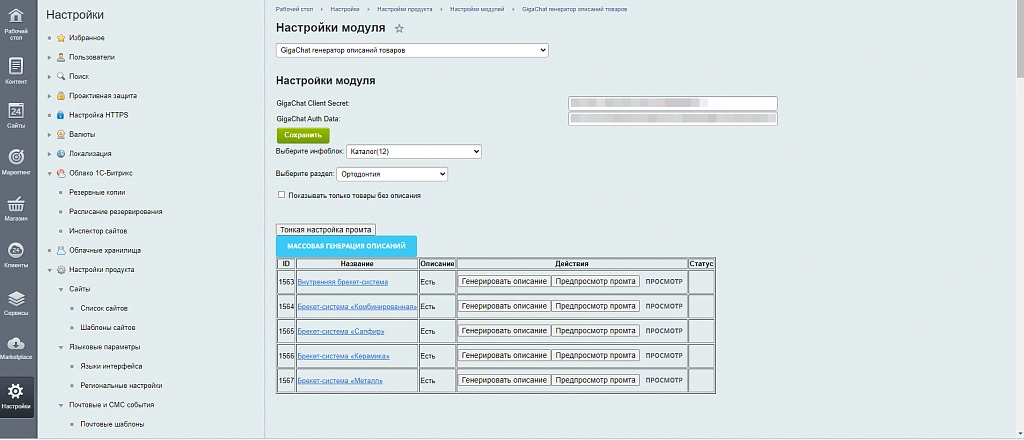The width and height of the screenshot is (1024, 440).
Task: Add page to favorites with star icon
Action: 400,28
